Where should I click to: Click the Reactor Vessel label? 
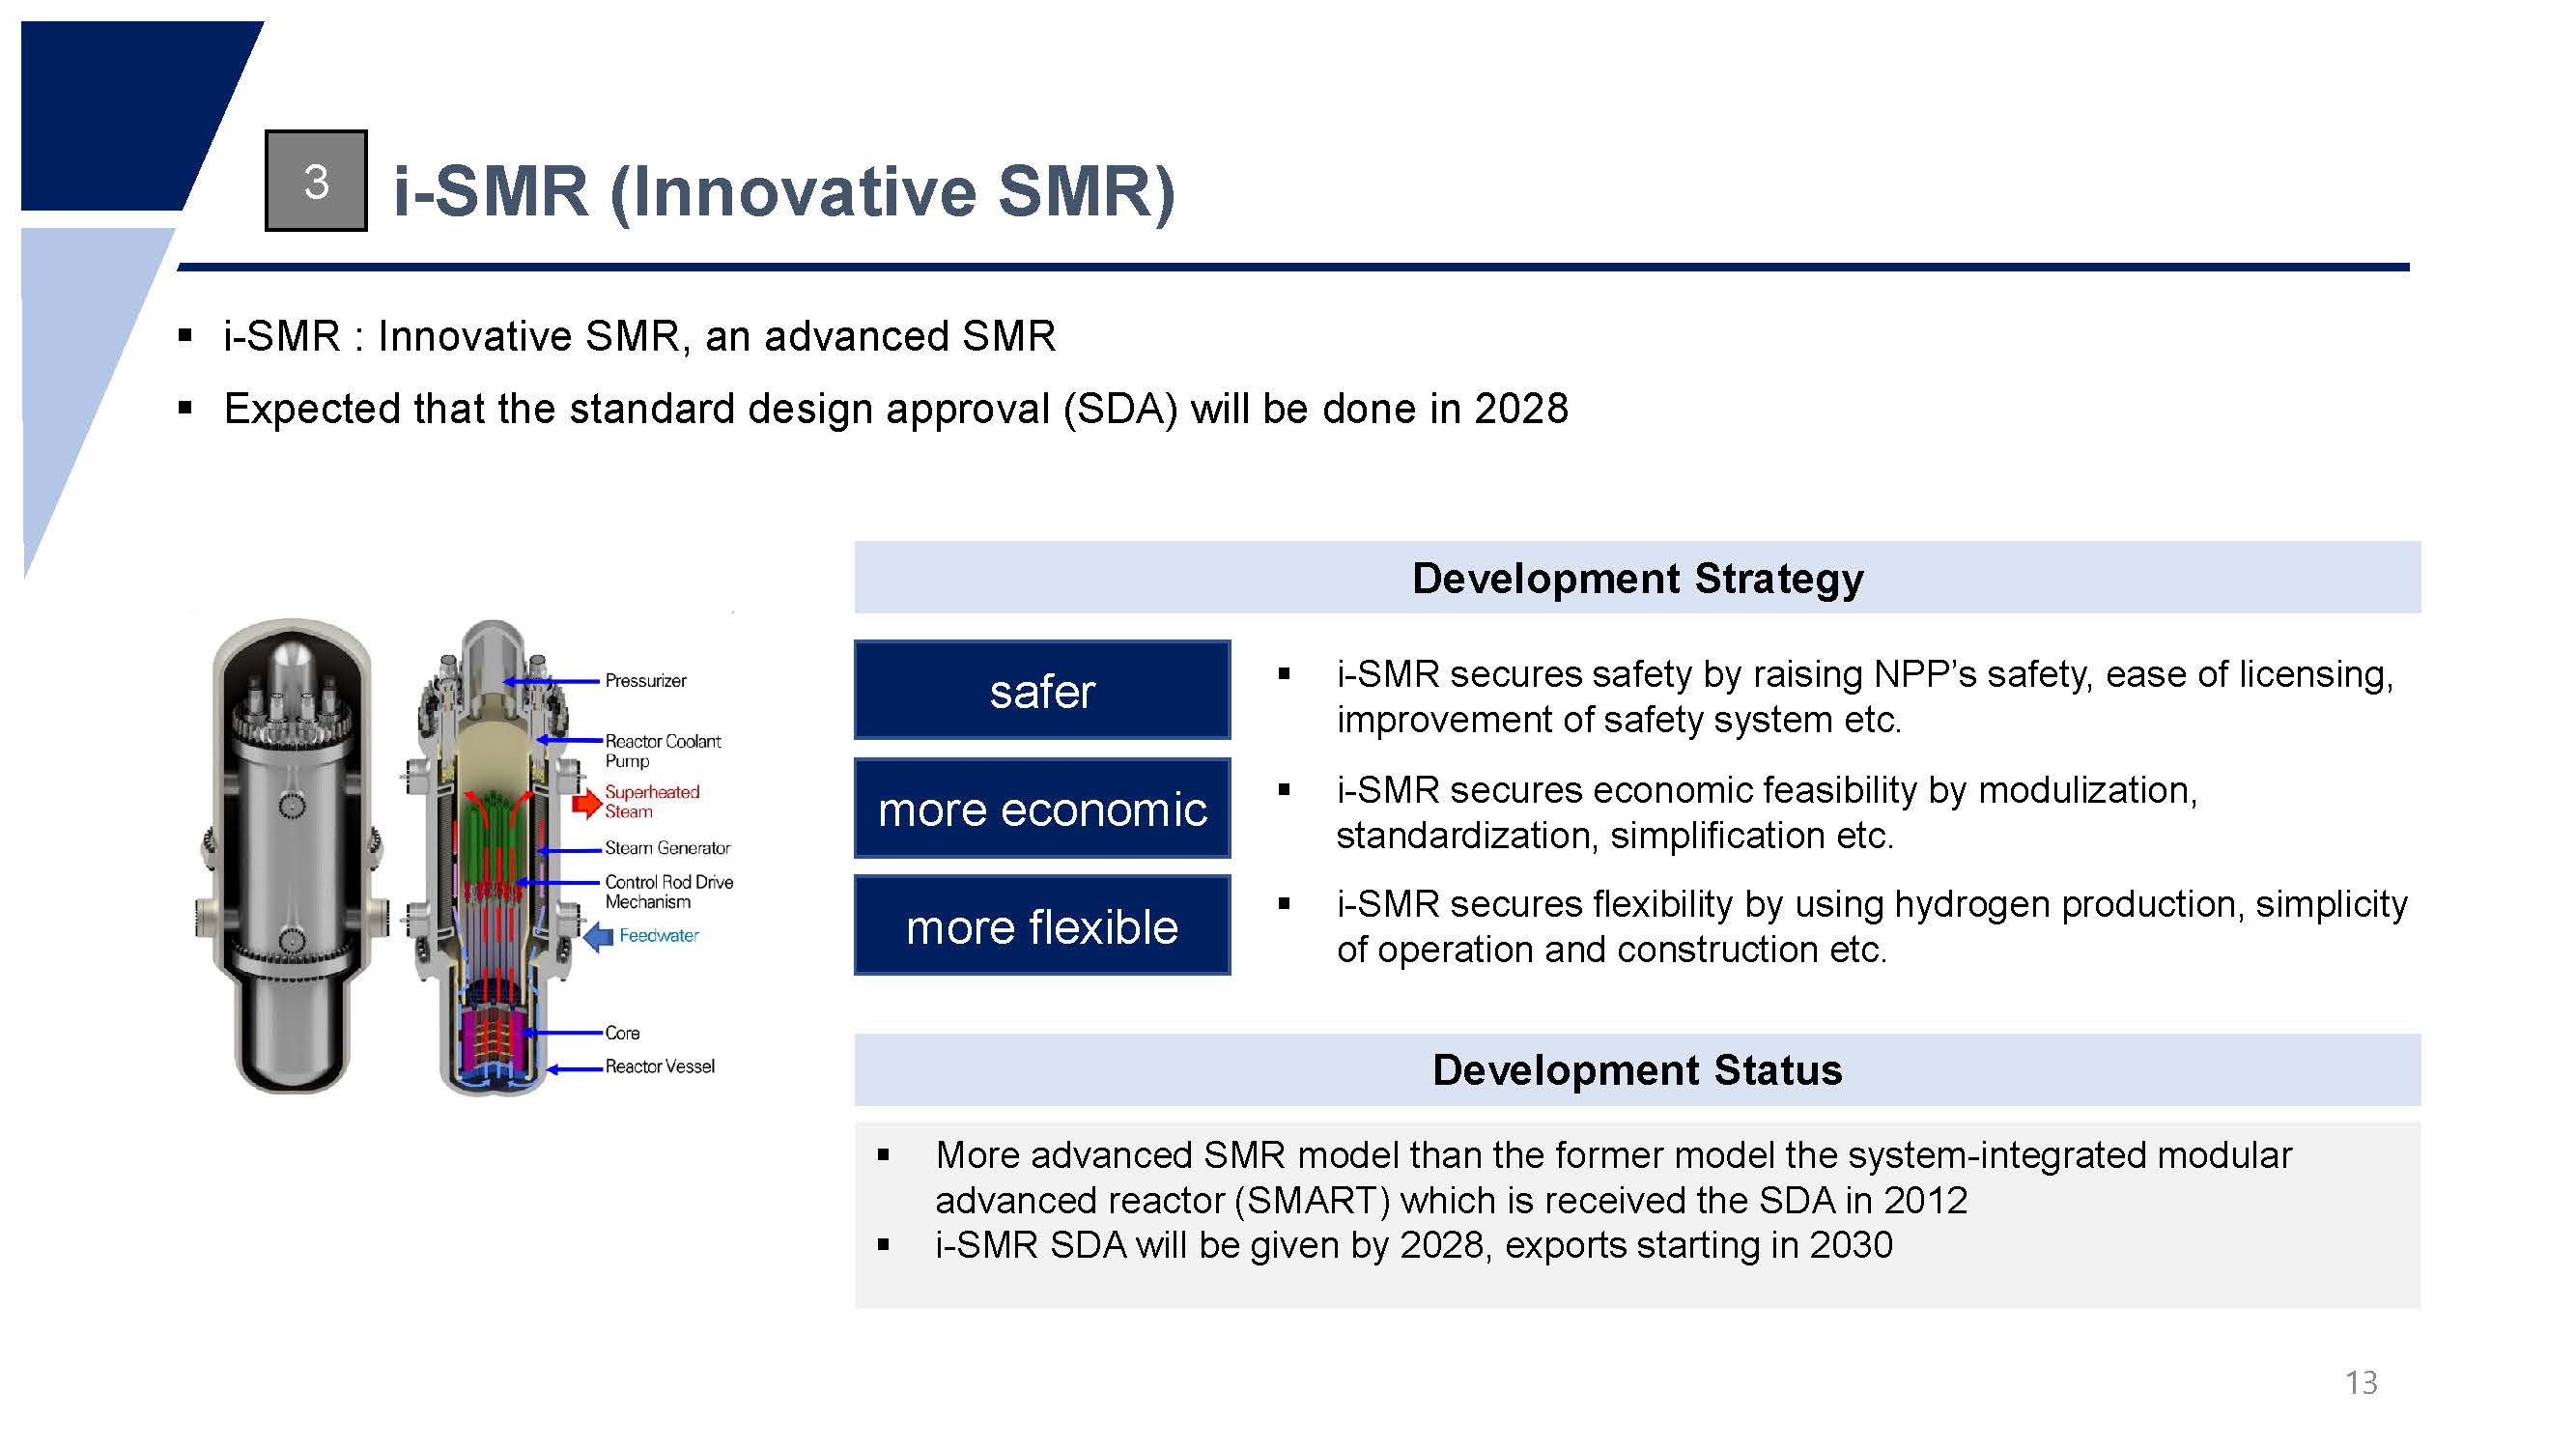pos(660,1067)
